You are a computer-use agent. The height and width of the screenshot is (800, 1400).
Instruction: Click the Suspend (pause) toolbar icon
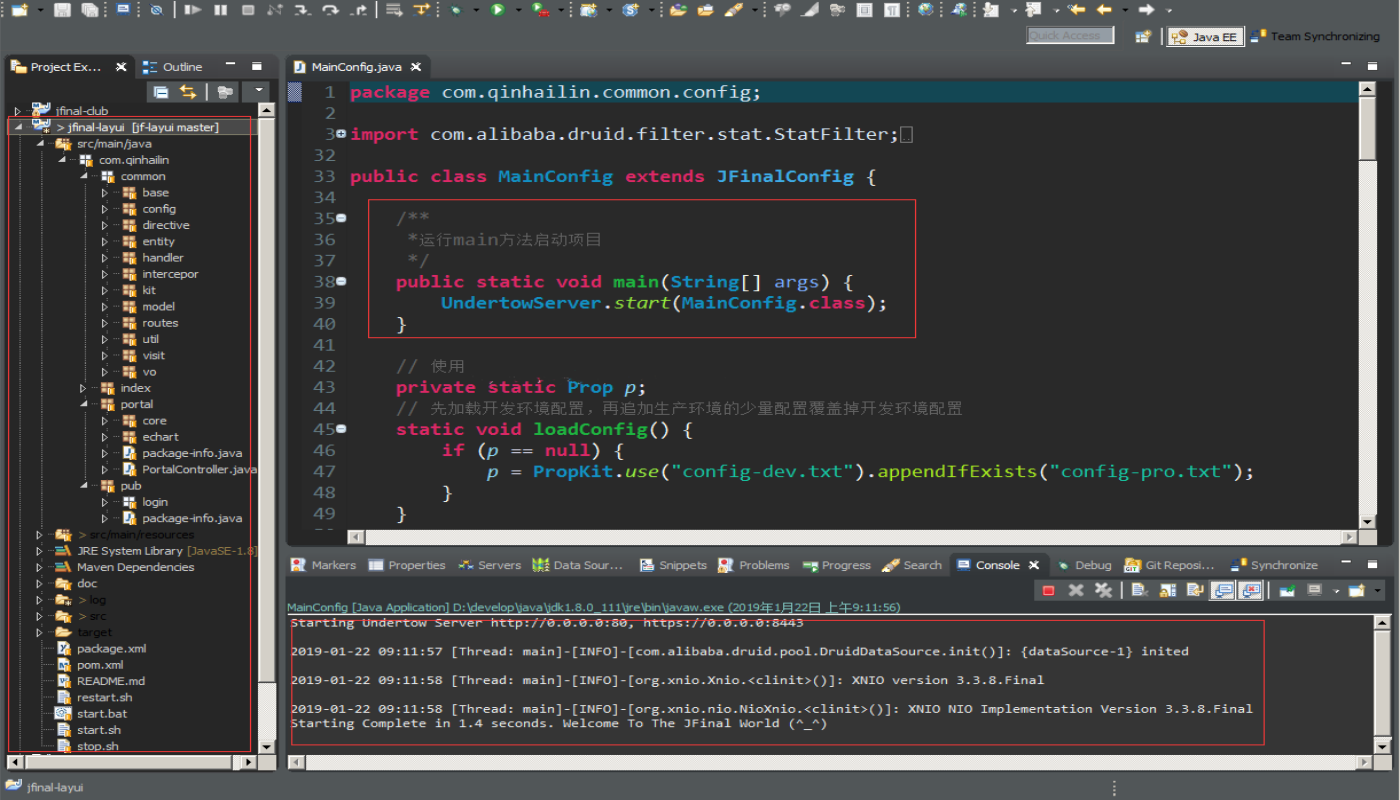click(220, 10)
